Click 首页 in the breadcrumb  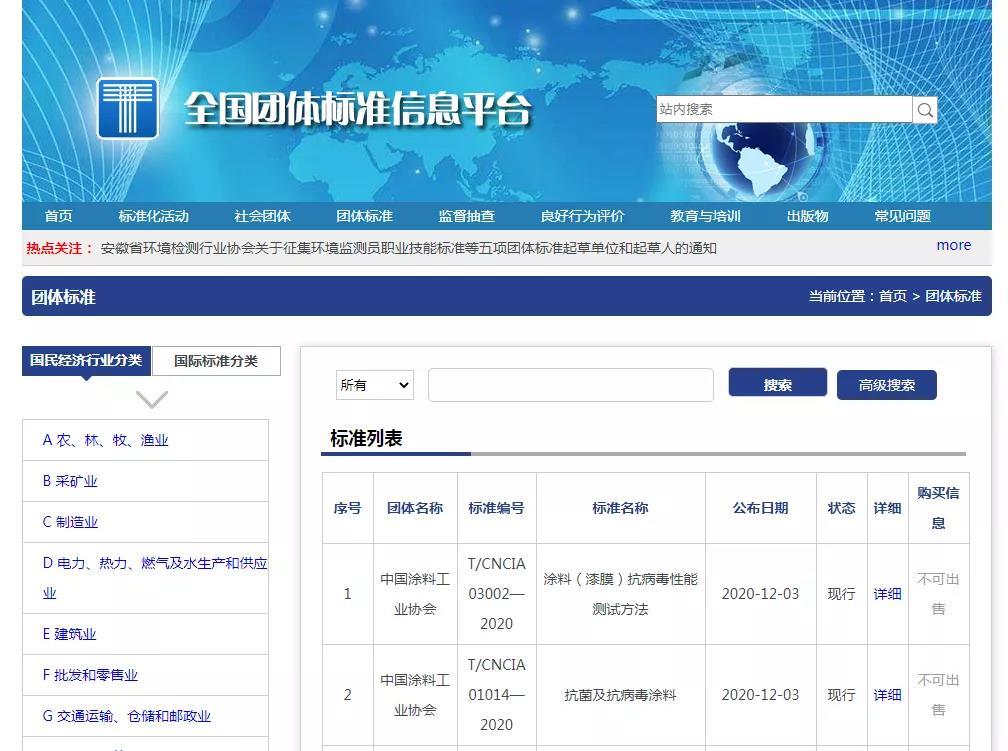coord(893,296)
